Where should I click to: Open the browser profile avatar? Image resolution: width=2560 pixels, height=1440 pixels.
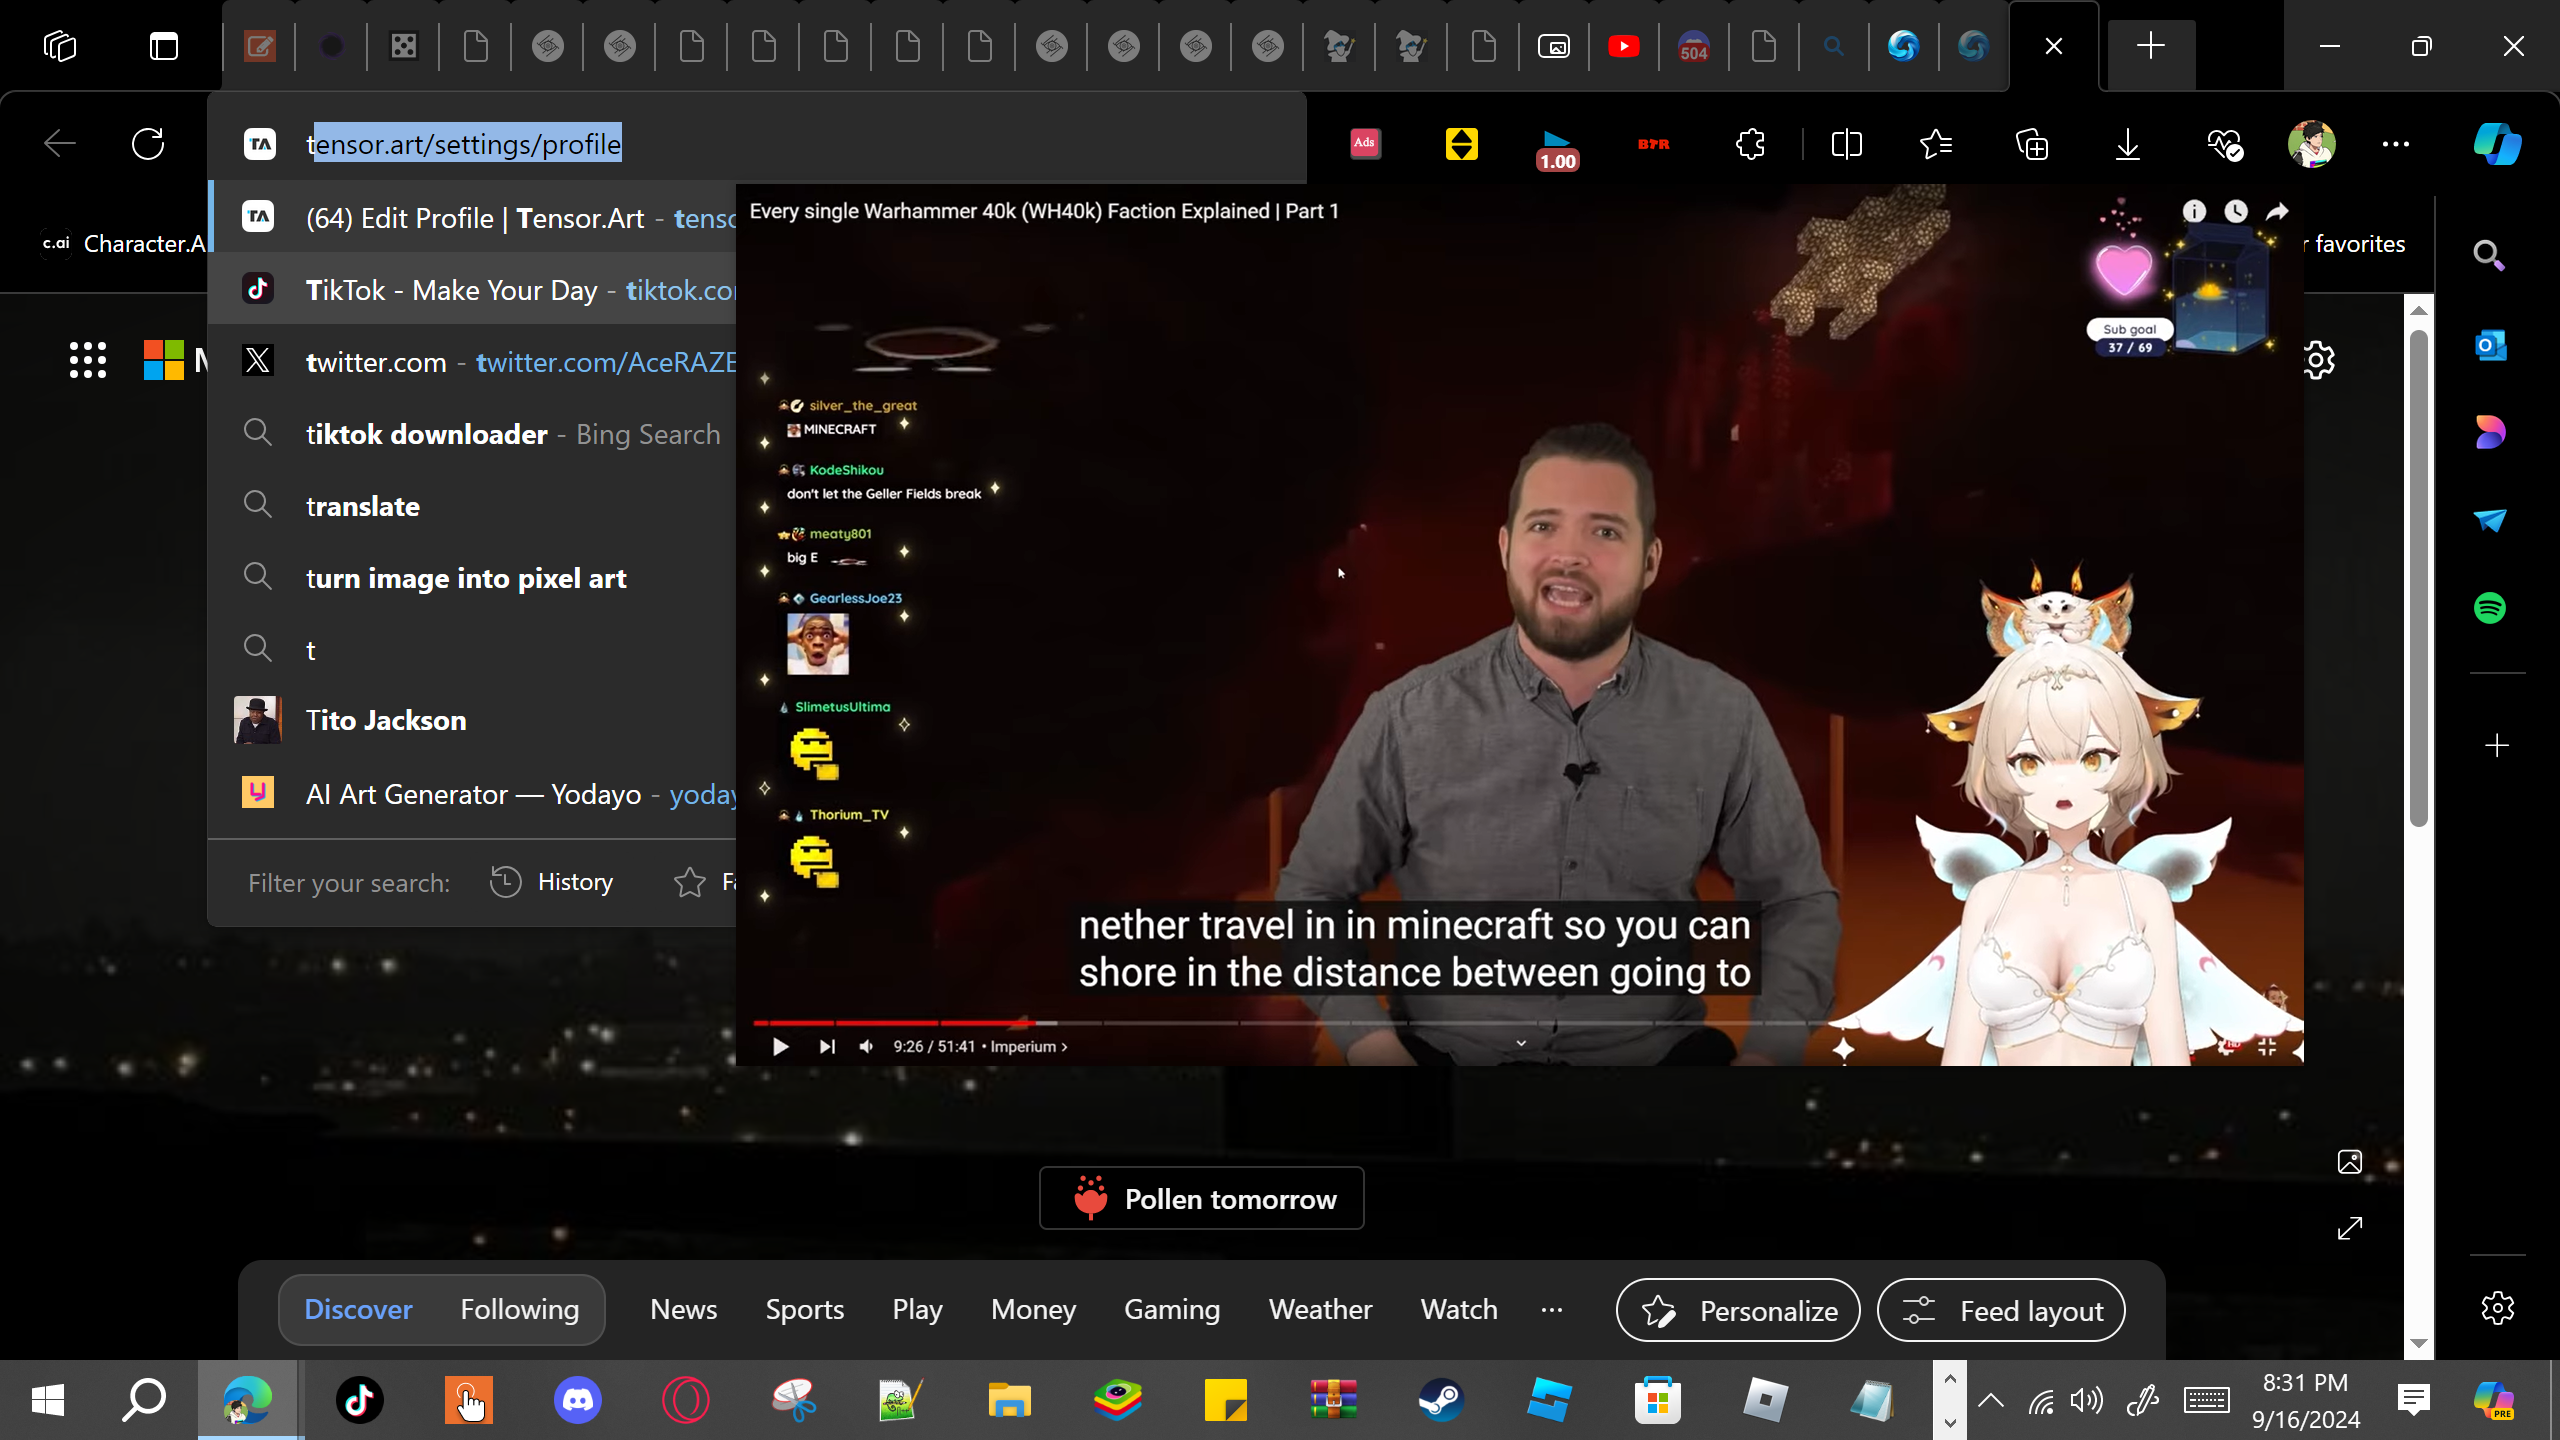click(x=2311, y=144)
